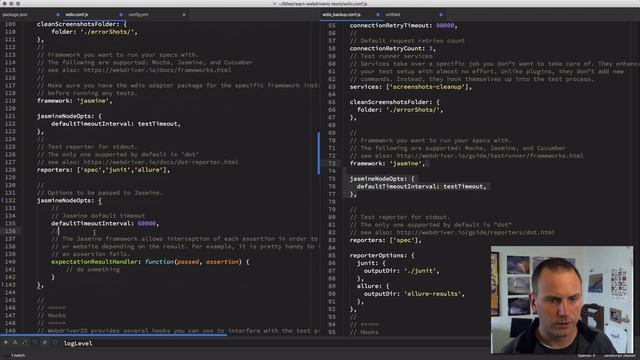Click the expectationResultHandler function line
The image size is (640, 360).
click(x=150, y=262)
